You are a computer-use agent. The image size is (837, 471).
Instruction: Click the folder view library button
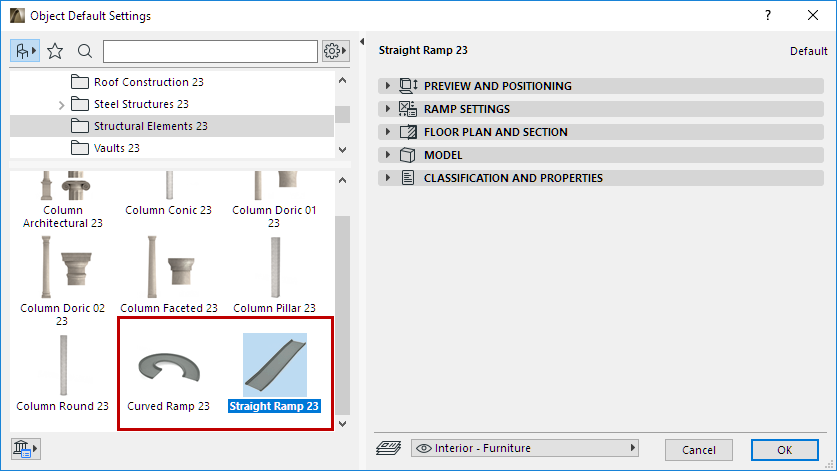pyautogui.click(x=25, y=50)
